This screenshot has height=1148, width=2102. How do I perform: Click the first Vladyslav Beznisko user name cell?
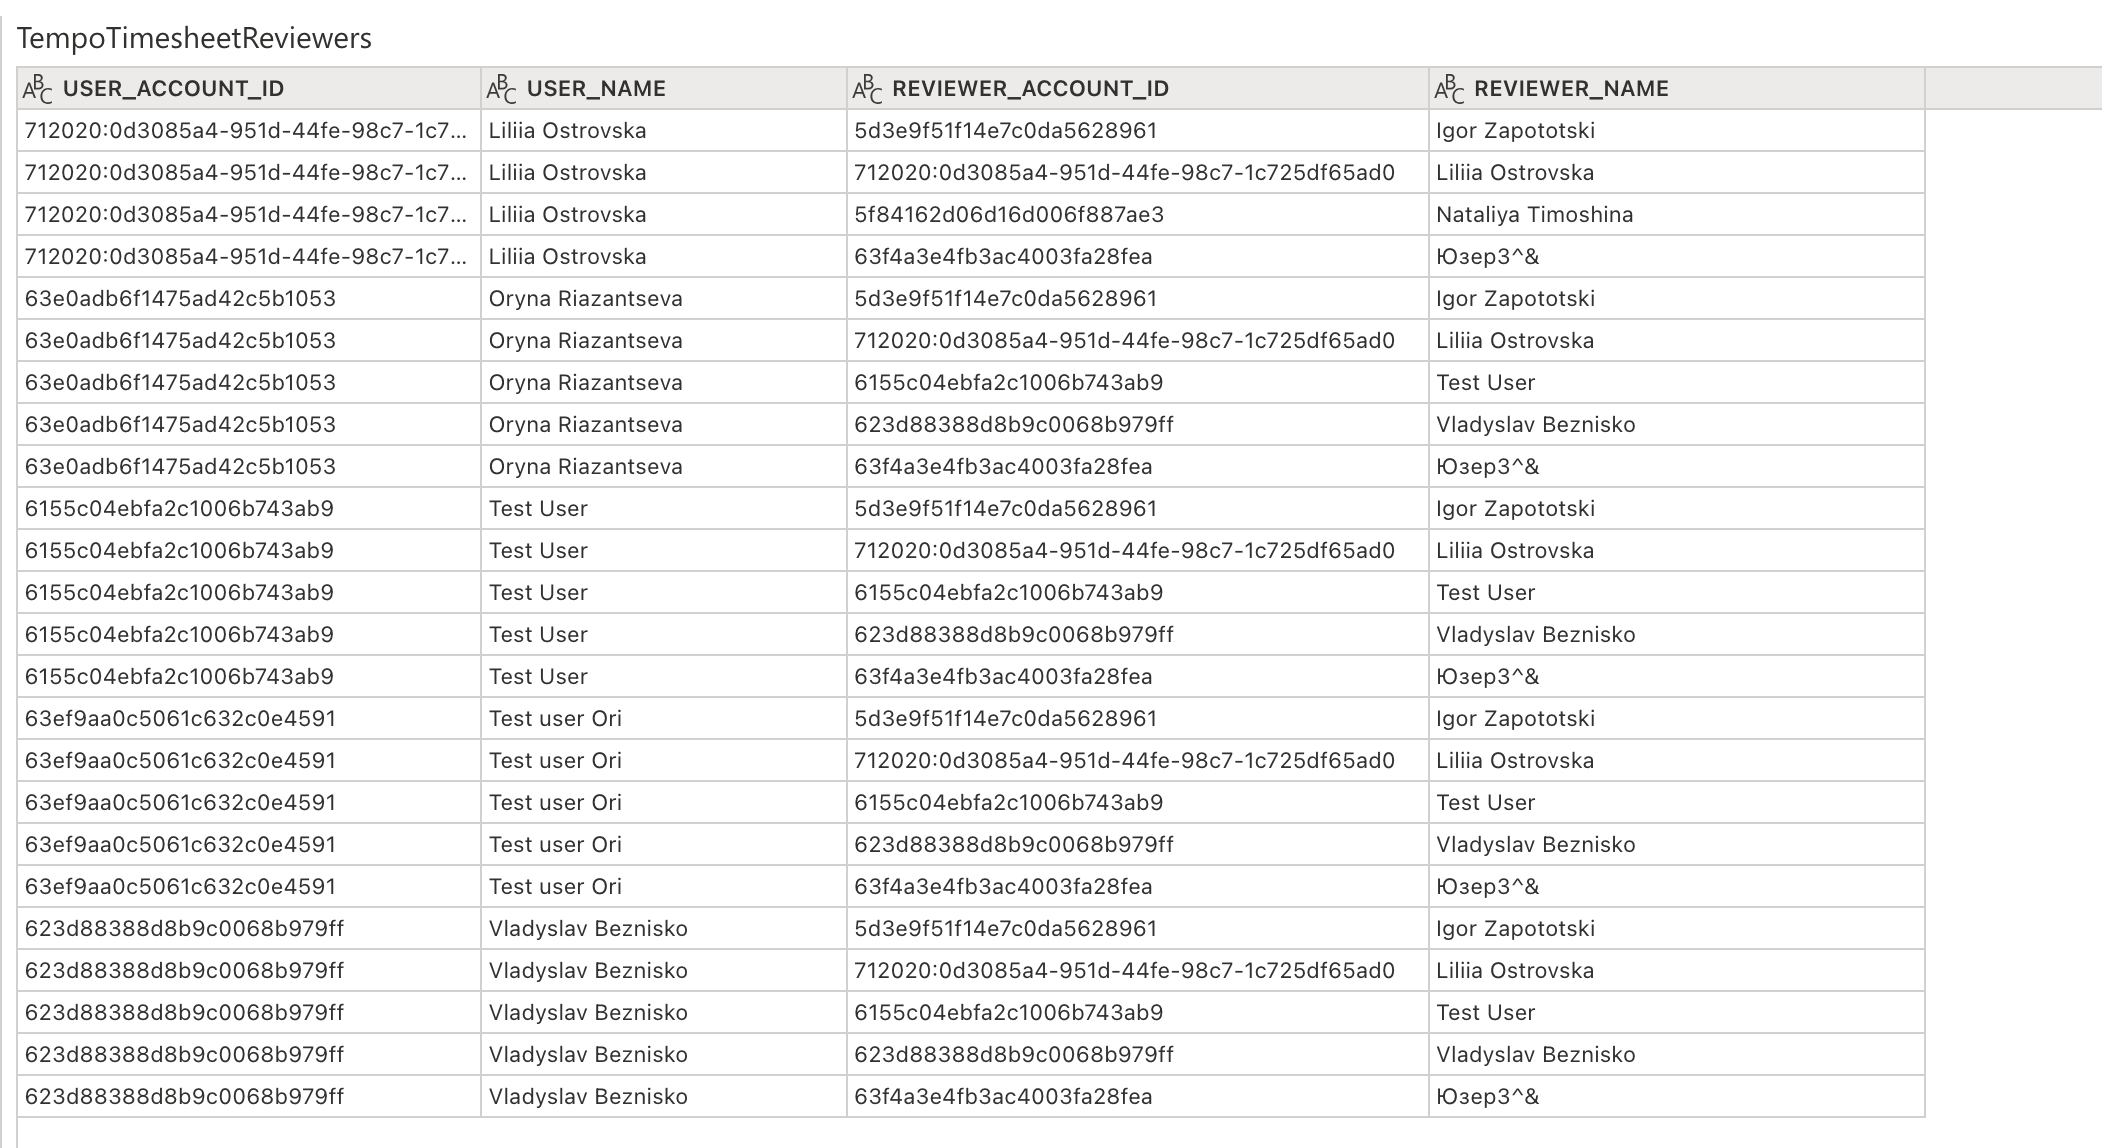click(x=587, y=928)
